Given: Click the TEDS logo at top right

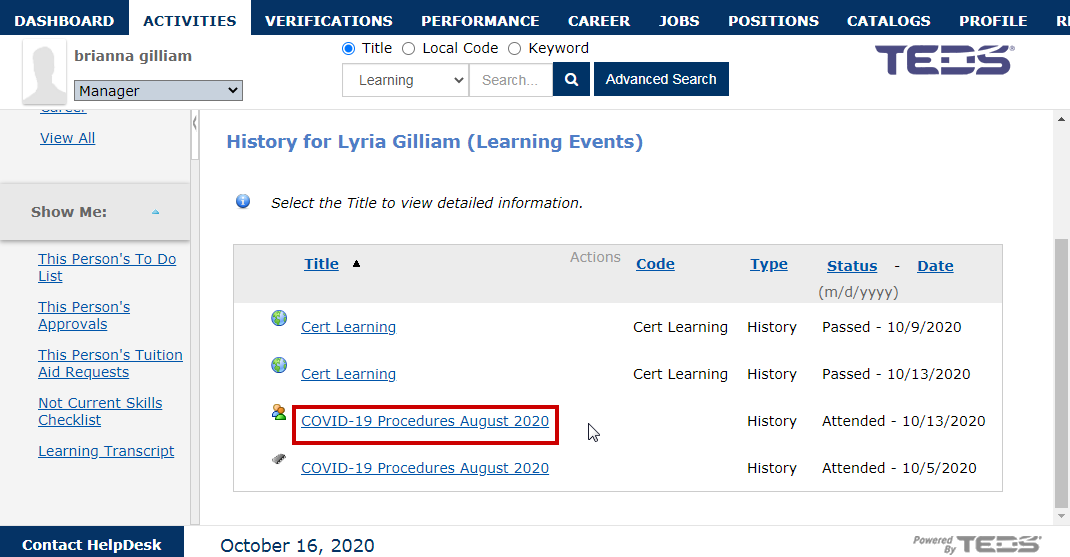Looking at the screenshot, I should click(x=944, y=60).
